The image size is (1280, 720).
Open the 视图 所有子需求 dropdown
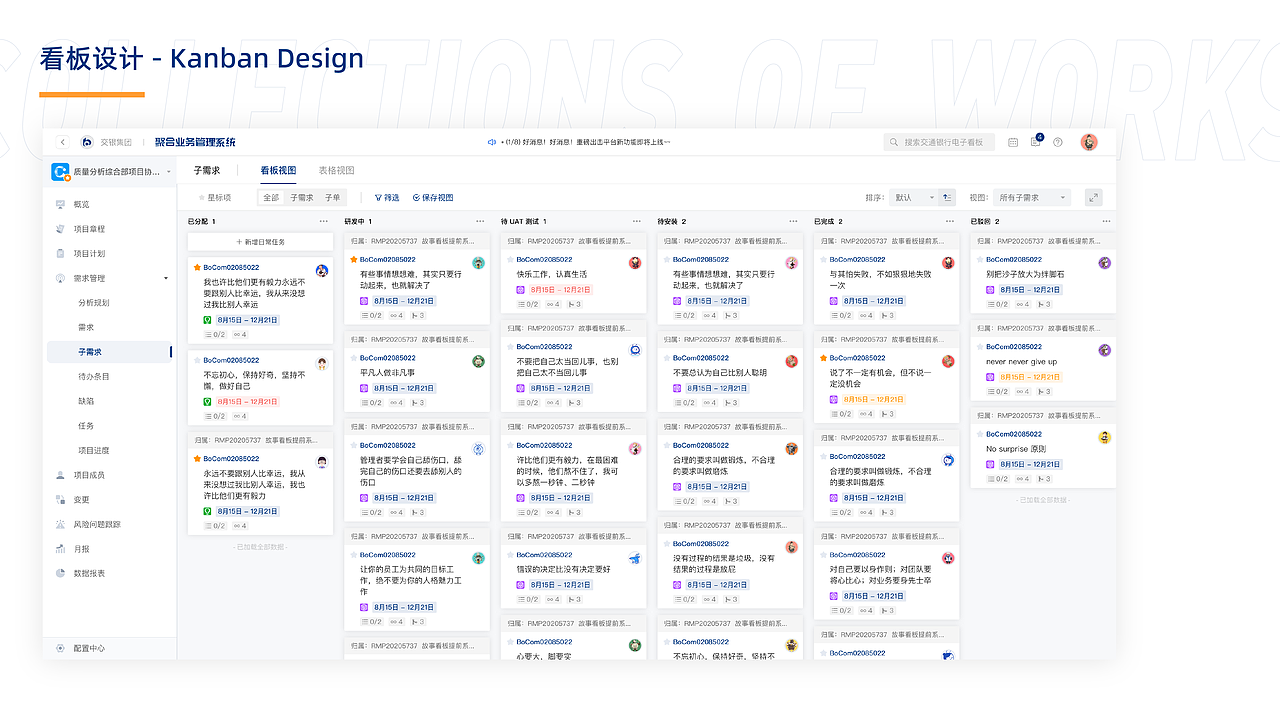tap(1033, 198)
